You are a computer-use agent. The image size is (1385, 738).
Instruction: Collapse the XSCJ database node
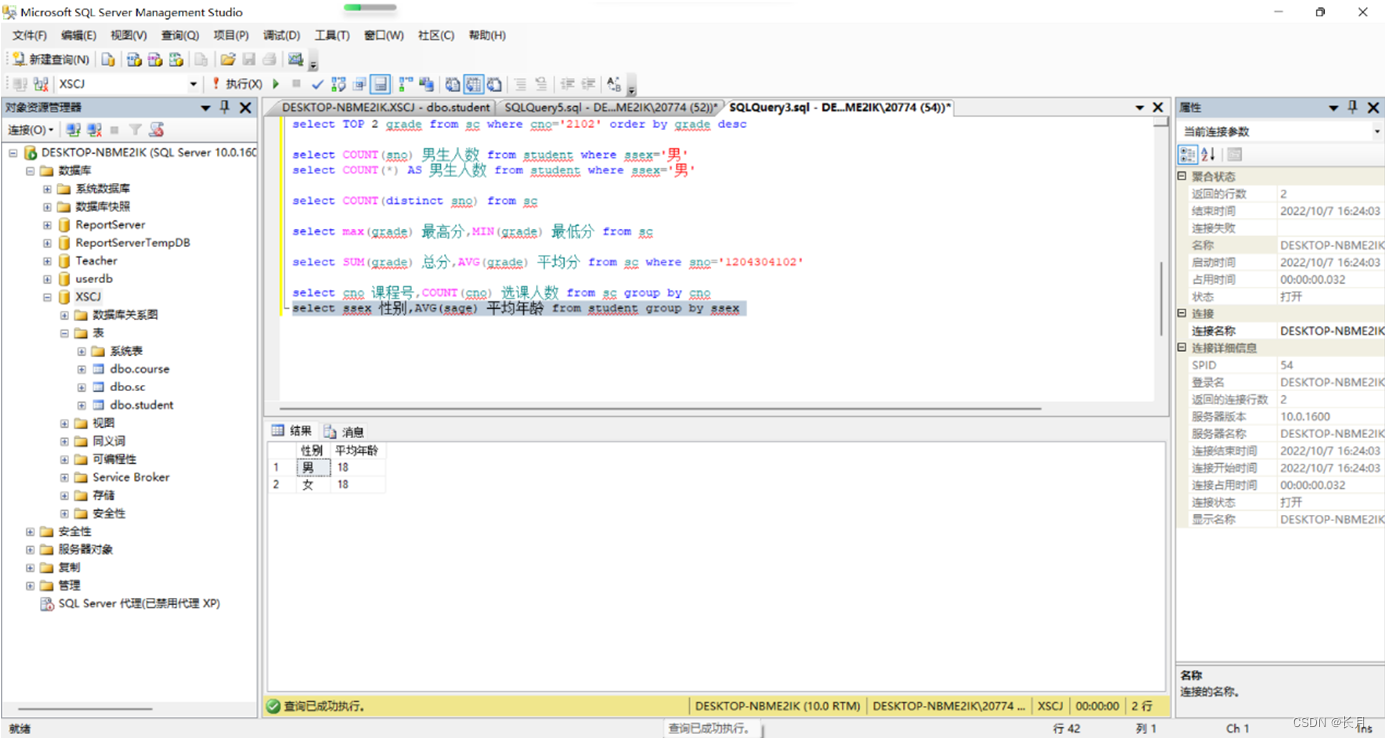click(47, 297)
